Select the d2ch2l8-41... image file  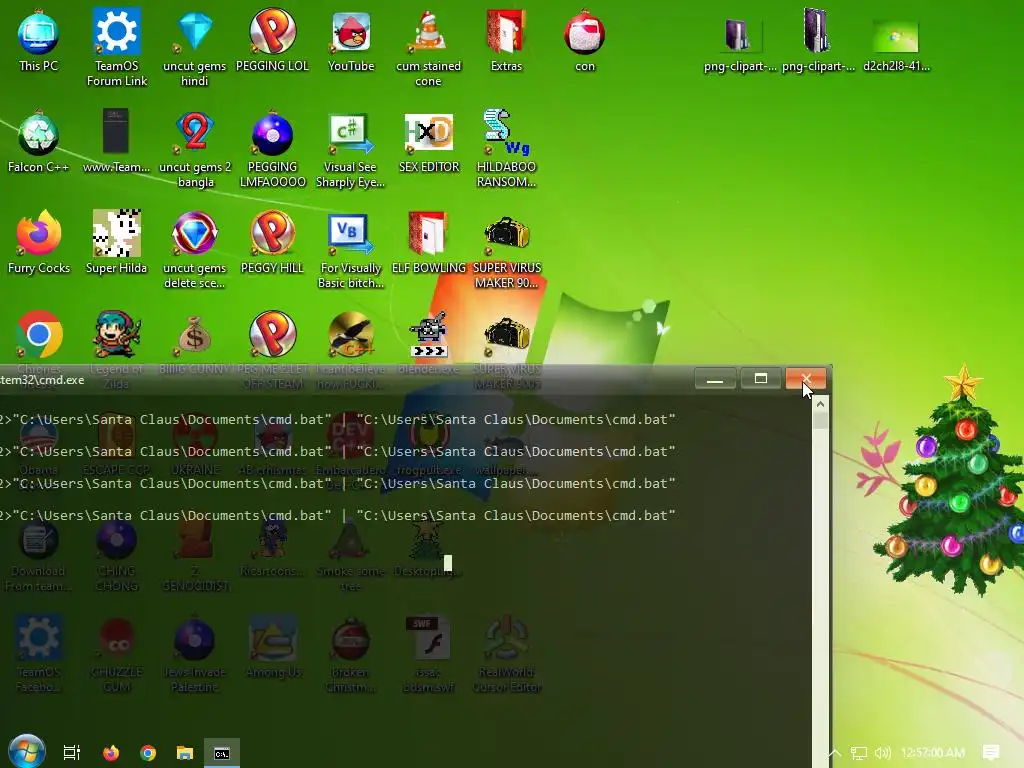(896, 44)
